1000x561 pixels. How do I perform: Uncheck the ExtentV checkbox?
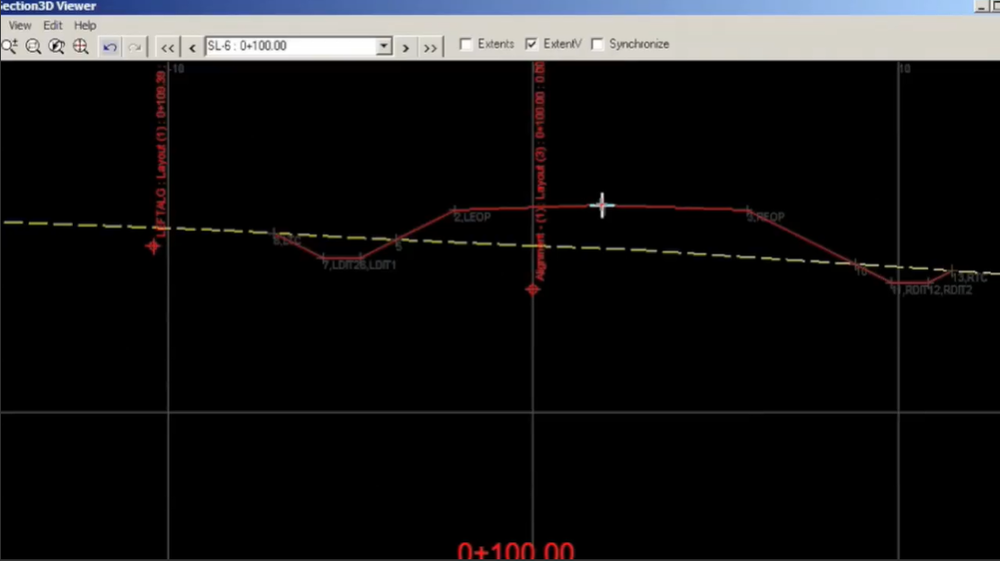[x=531, y=44]
